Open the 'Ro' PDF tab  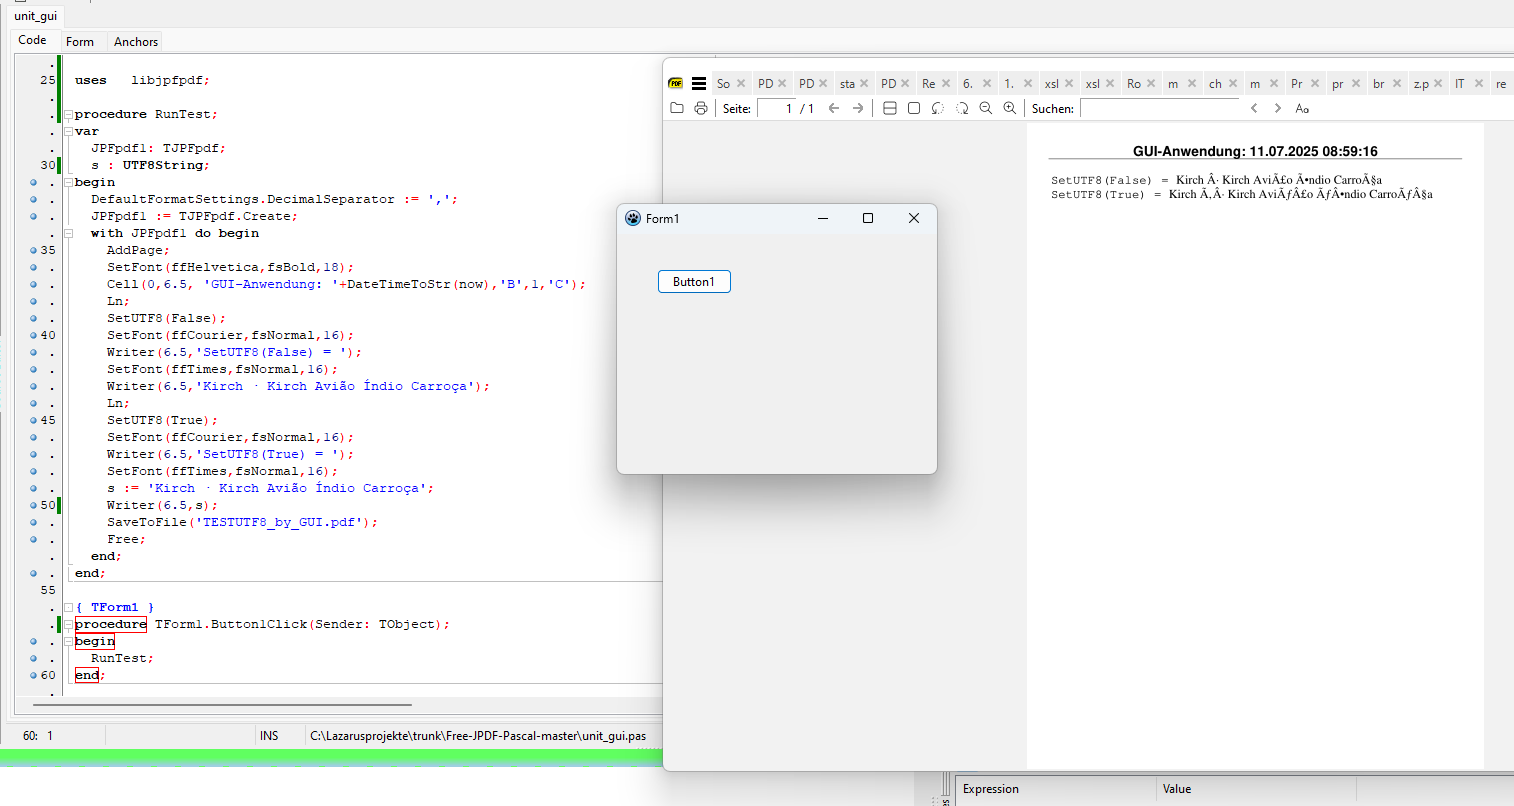click(1134, 84)
